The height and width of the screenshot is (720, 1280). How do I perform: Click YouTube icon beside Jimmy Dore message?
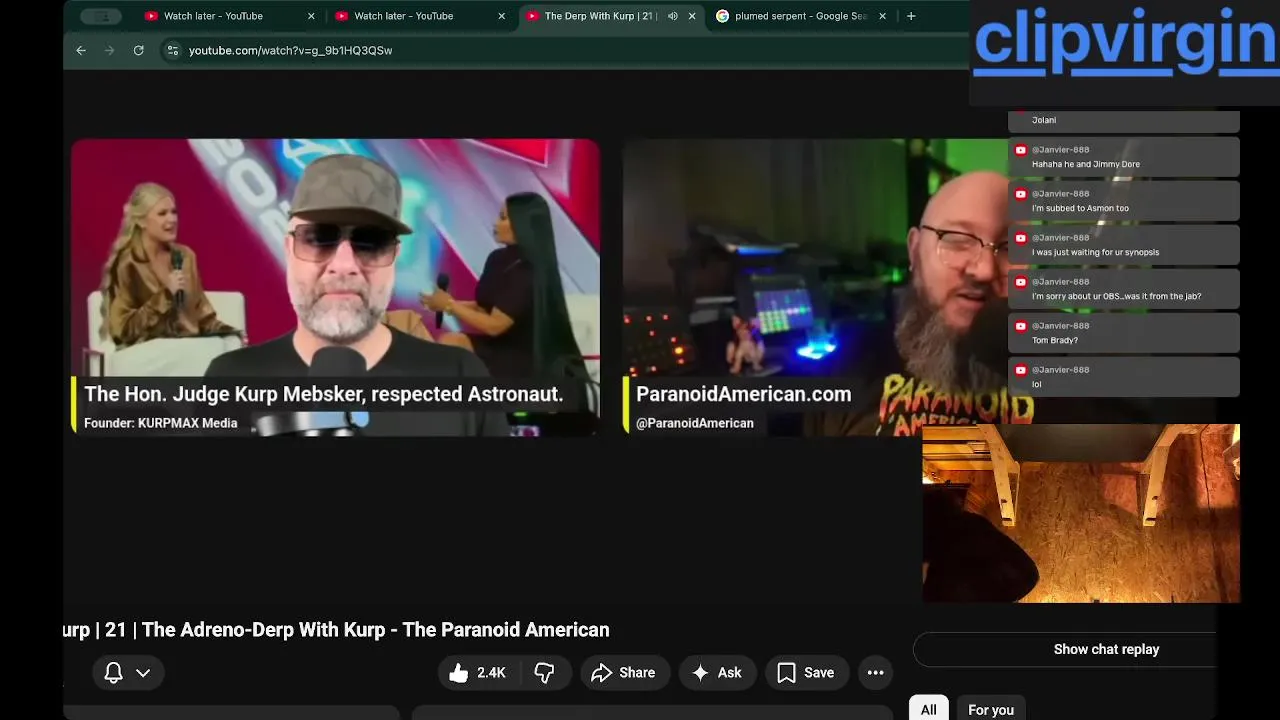point(1021,150)
